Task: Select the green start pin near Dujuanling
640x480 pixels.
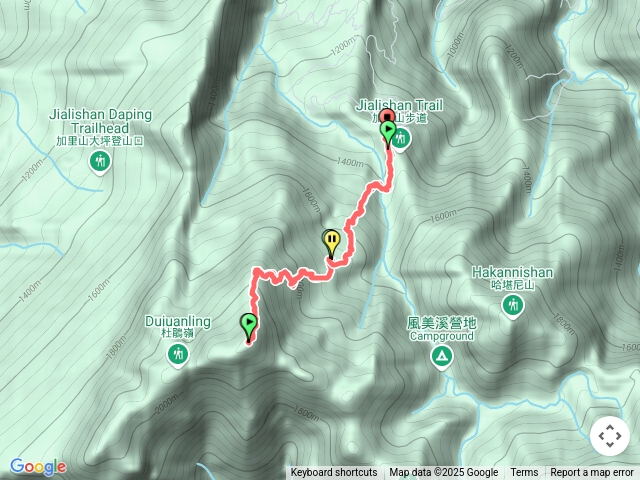Action: [x=249, y=327]
